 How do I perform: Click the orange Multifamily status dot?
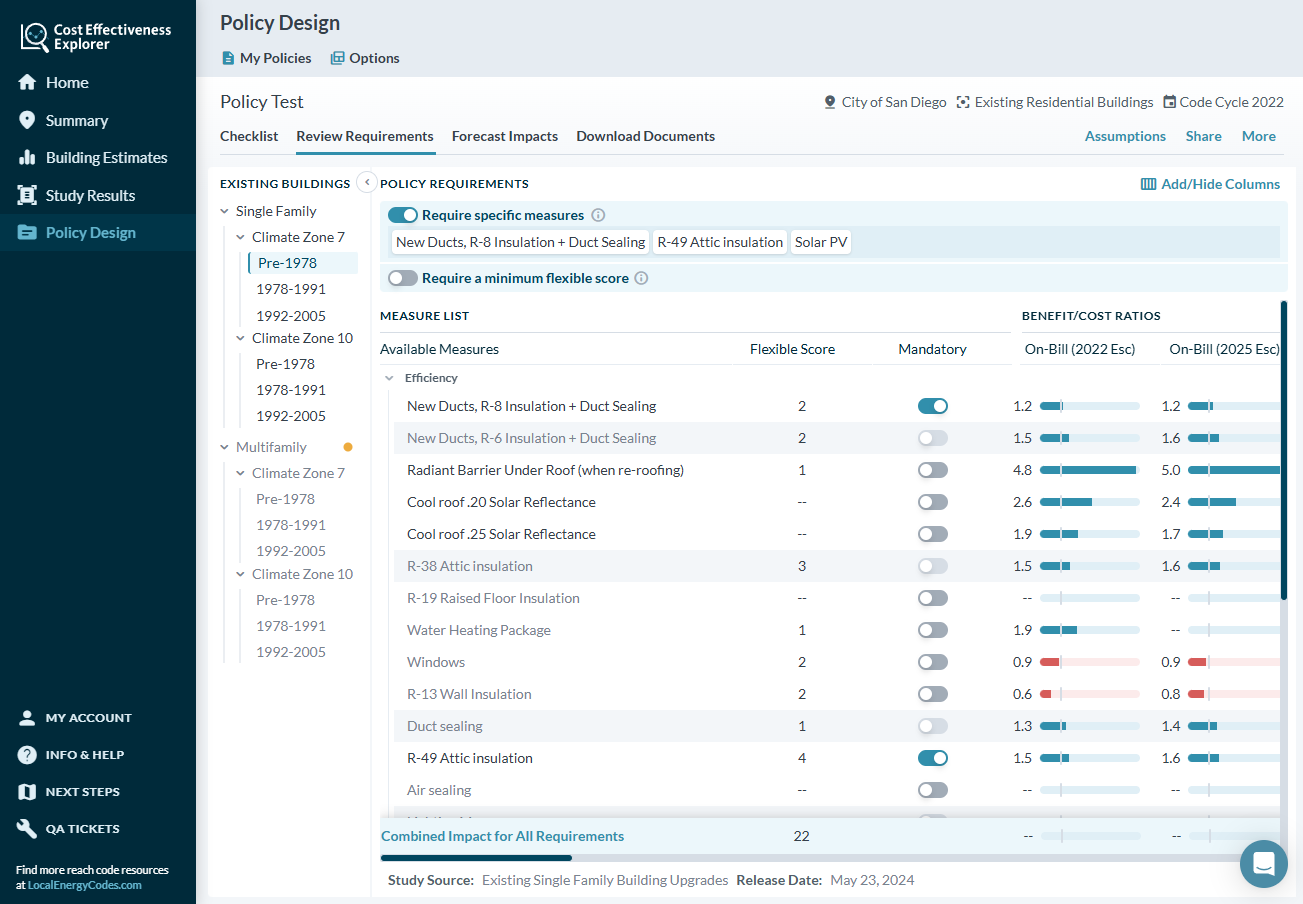click(348, 447)
